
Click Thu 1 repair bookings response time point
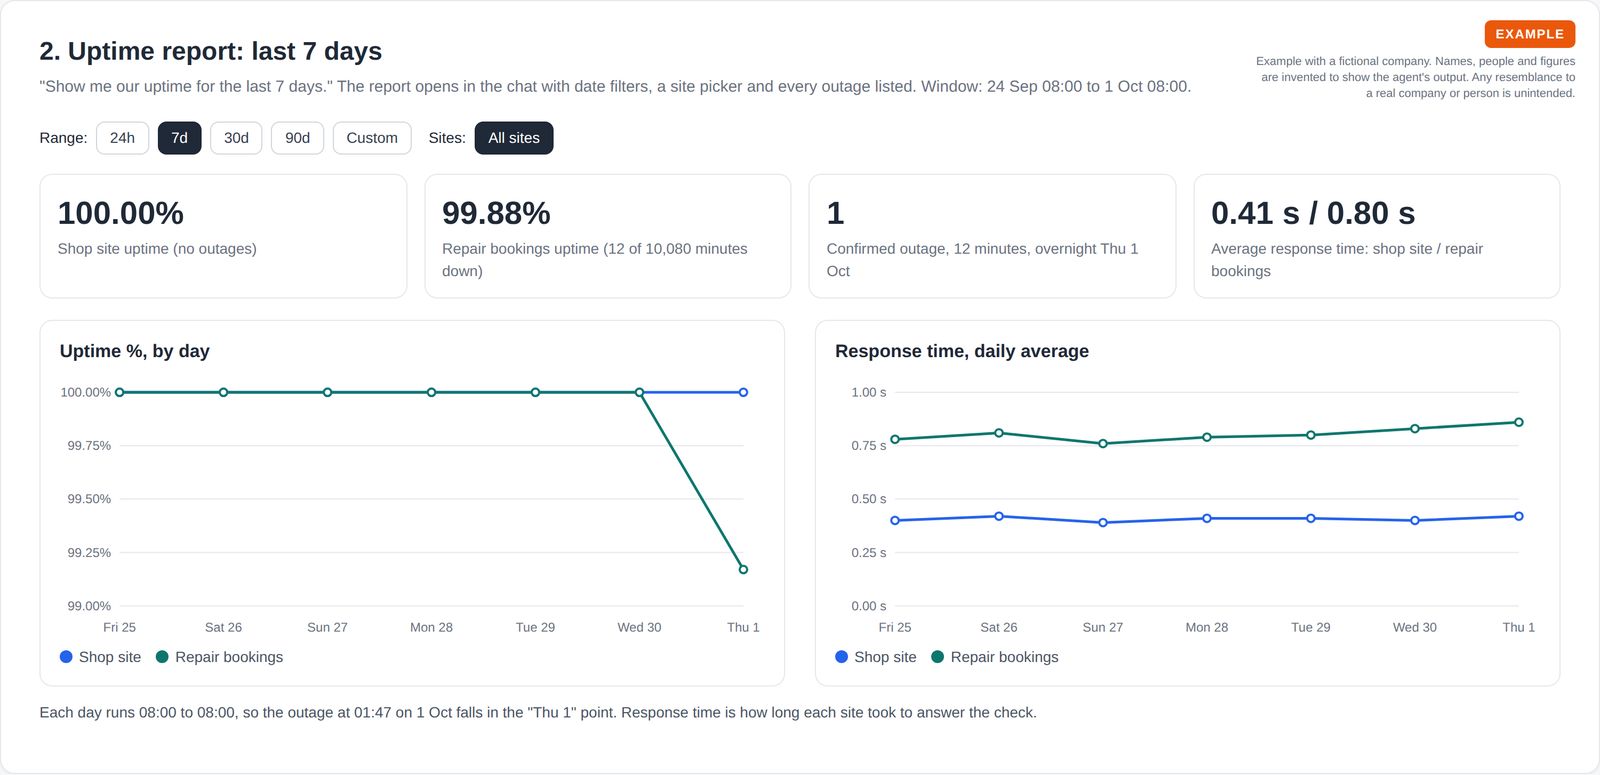click(1518, 422)
